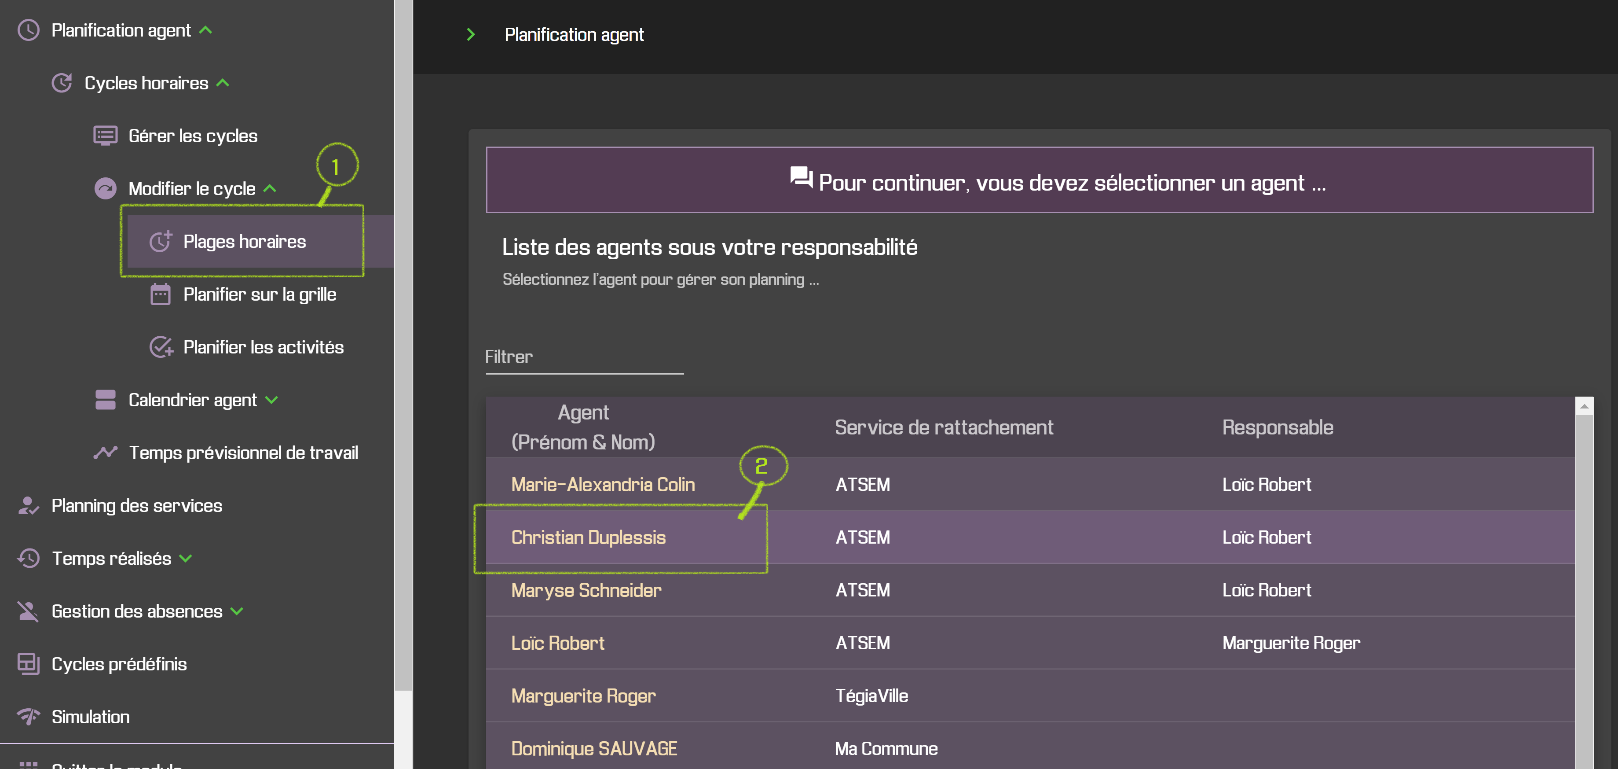The width and height of the screenshot is (1618, 769).
Task: Click the Liste des agents sous votre responsabilité heading
Action: (x=710, y=247)
